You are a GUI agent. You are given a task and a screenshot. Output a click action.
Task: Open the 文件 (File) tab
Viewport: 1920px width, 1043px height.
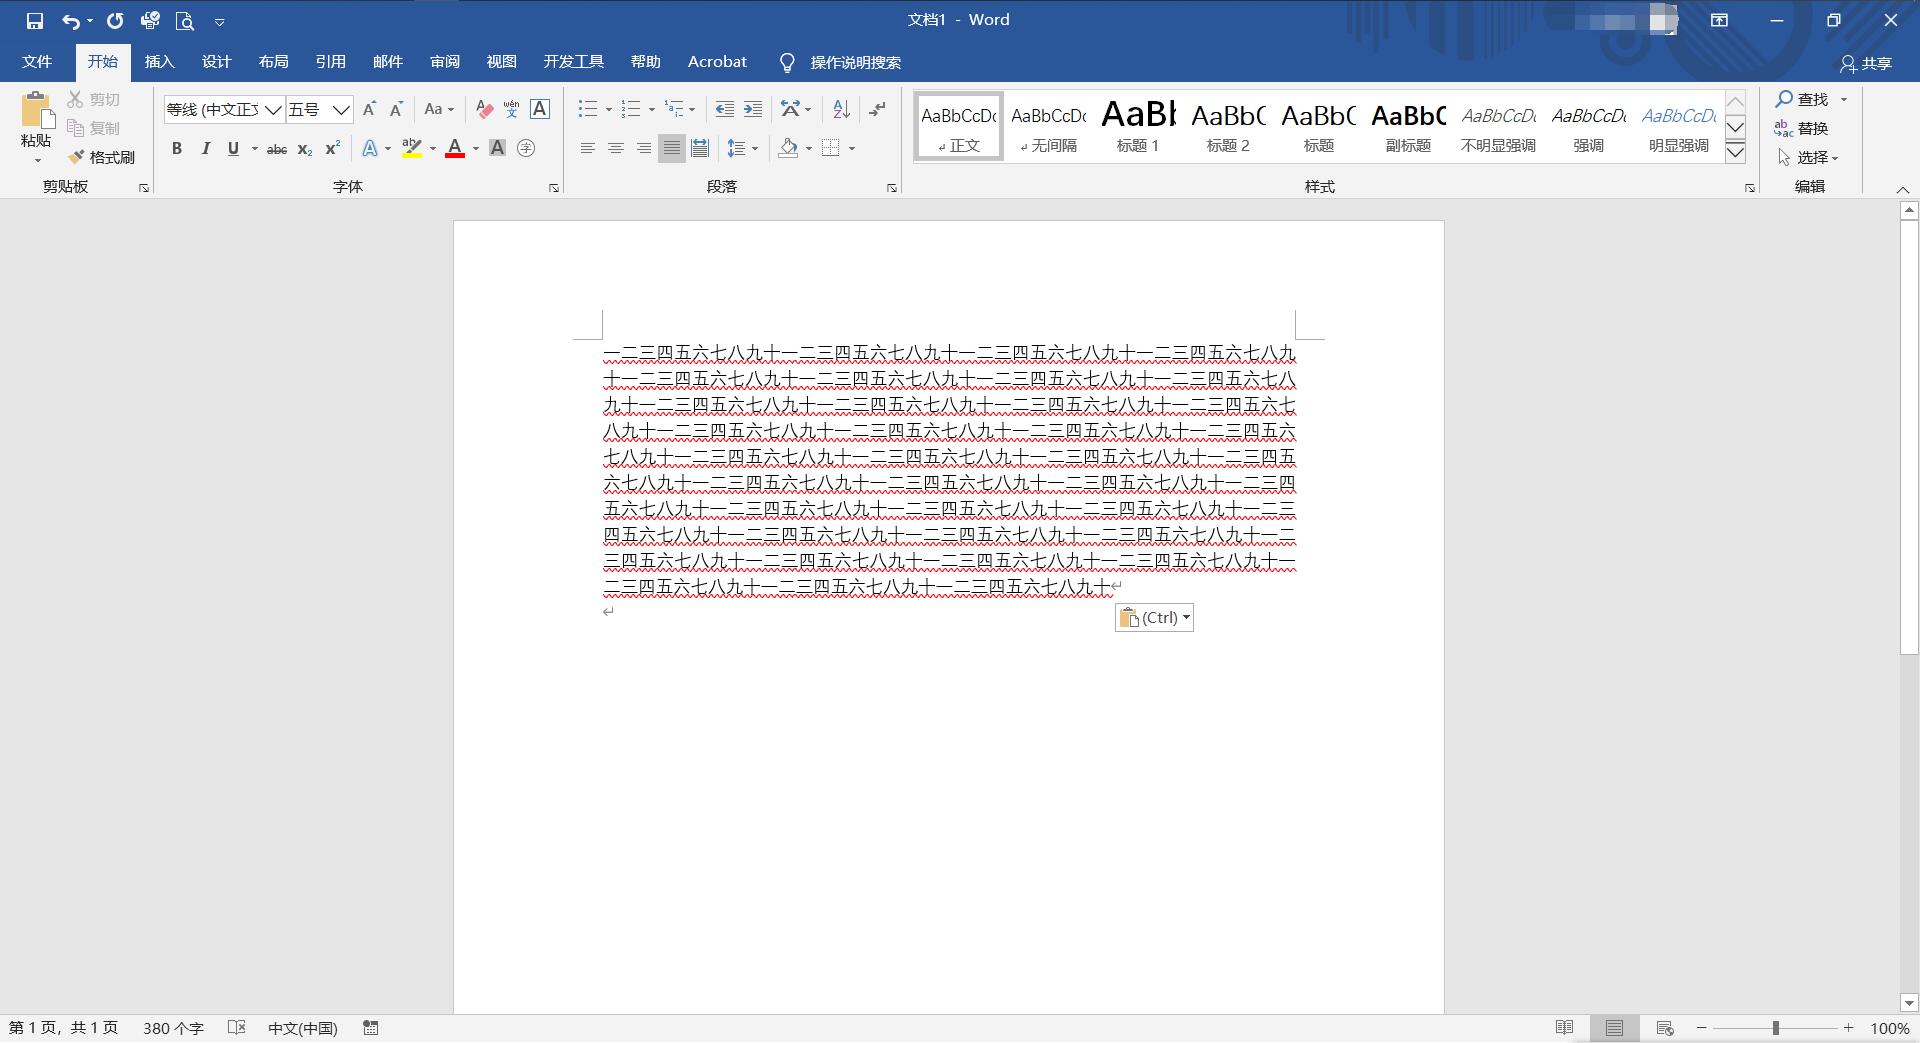point(37,62)
